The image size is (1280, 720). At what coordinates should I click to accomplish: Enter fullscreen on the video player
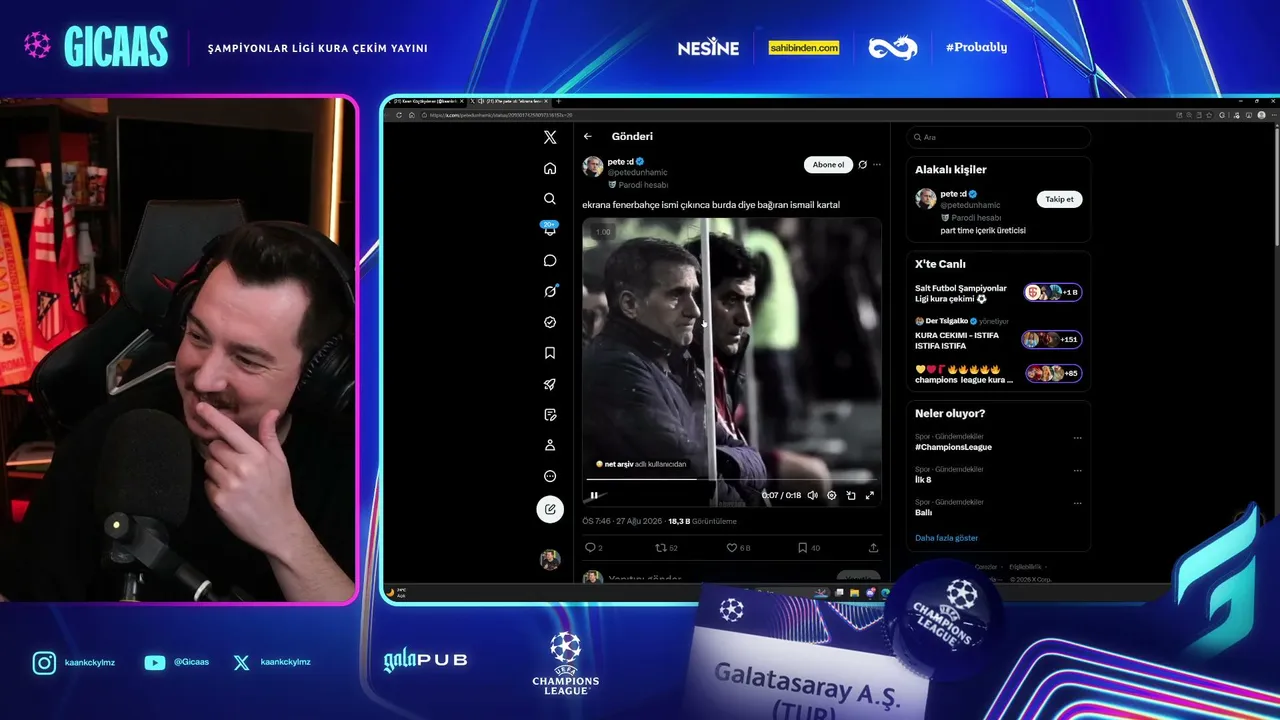[870, 495]
